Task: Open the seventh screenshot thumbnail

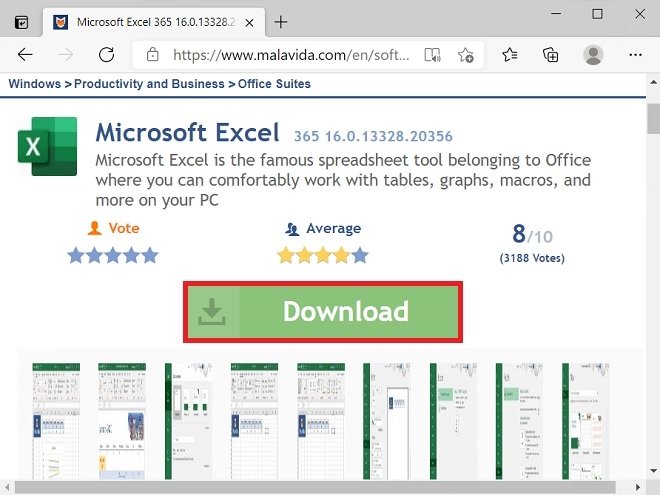Action: click(x=453, y=421)
